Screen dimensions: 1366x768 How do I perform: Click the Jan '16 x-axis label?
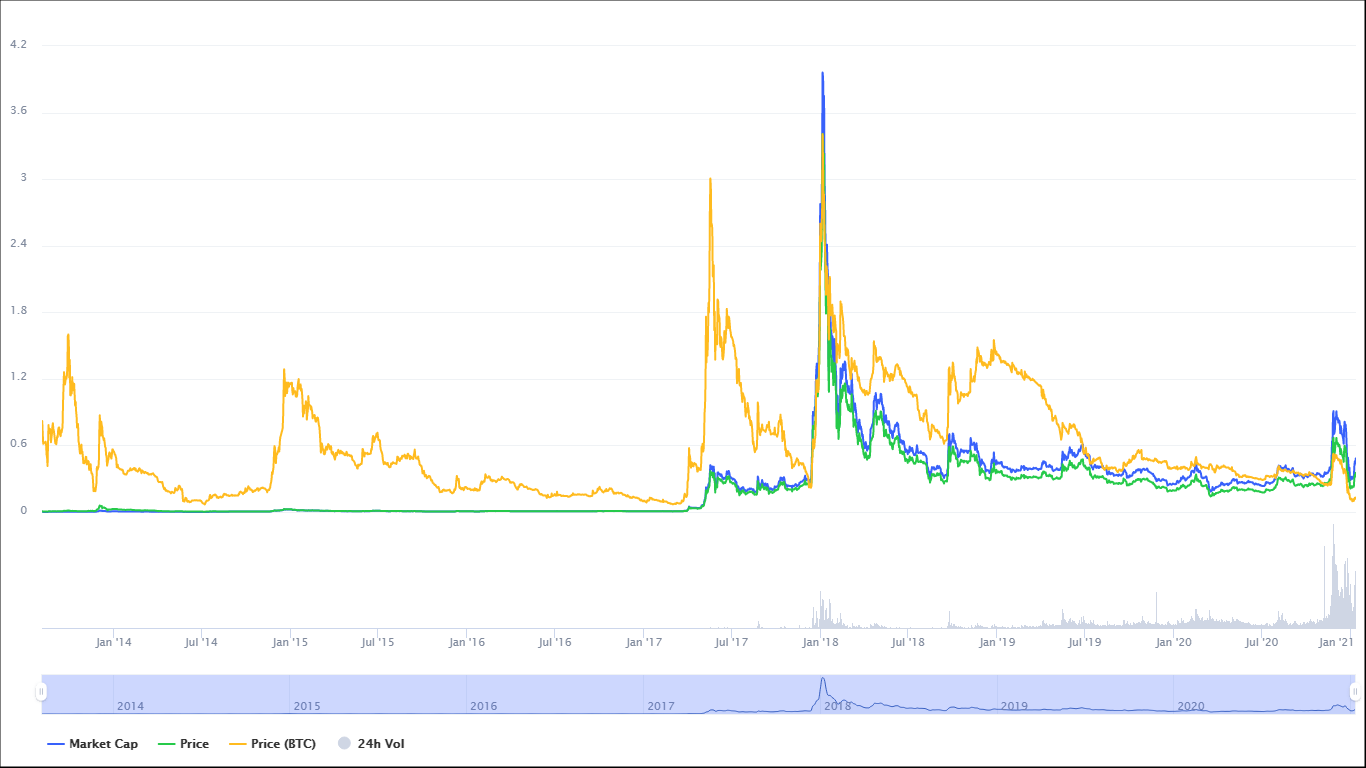click(467, 642)
